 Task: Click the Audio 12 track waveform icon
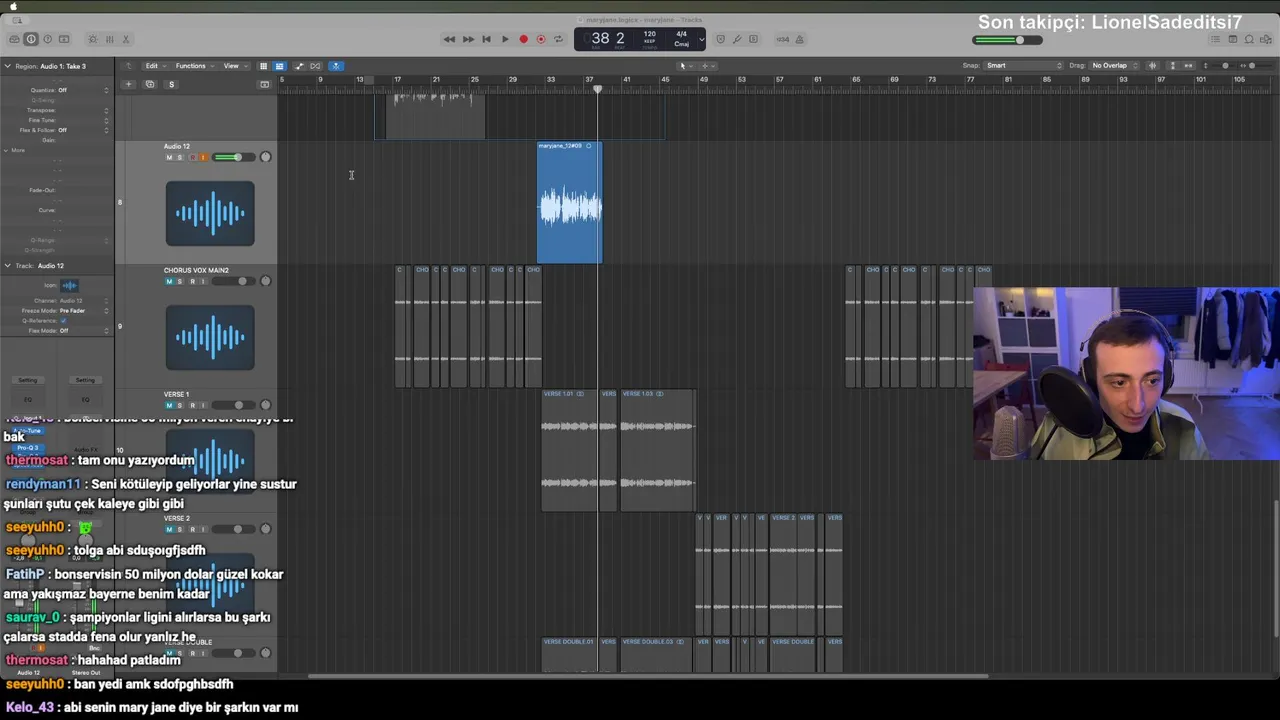[210, 213]
